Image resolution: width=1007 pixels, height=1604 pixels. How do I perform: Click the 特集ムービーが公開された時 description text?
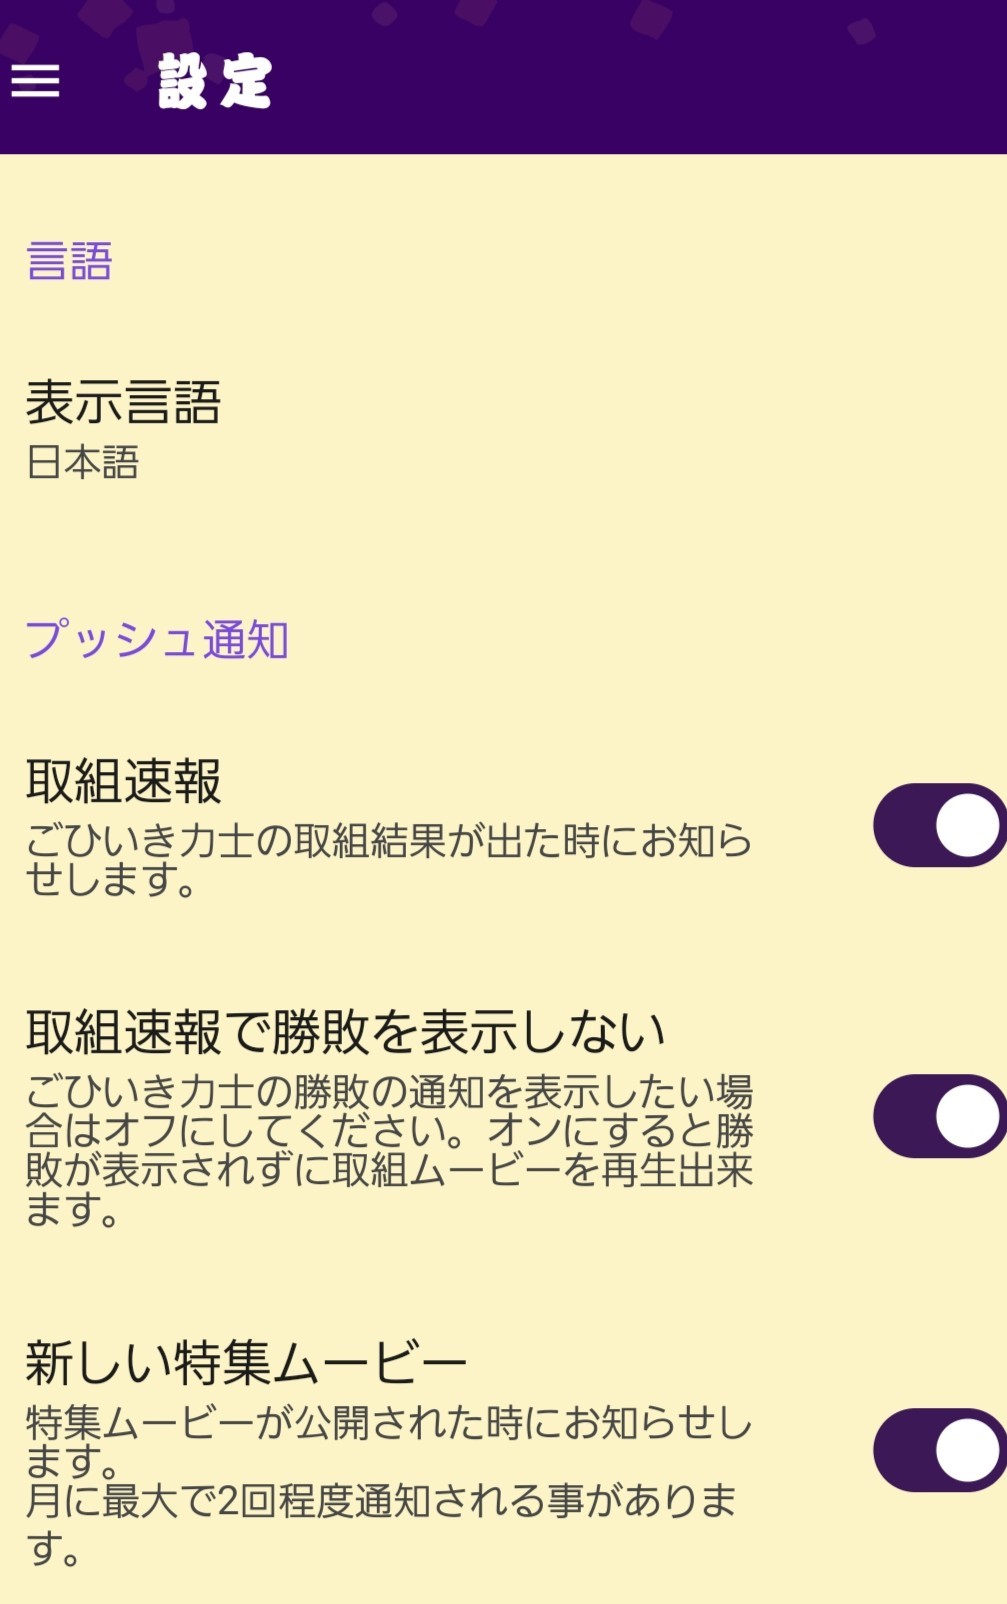[x=388, y=1423]
